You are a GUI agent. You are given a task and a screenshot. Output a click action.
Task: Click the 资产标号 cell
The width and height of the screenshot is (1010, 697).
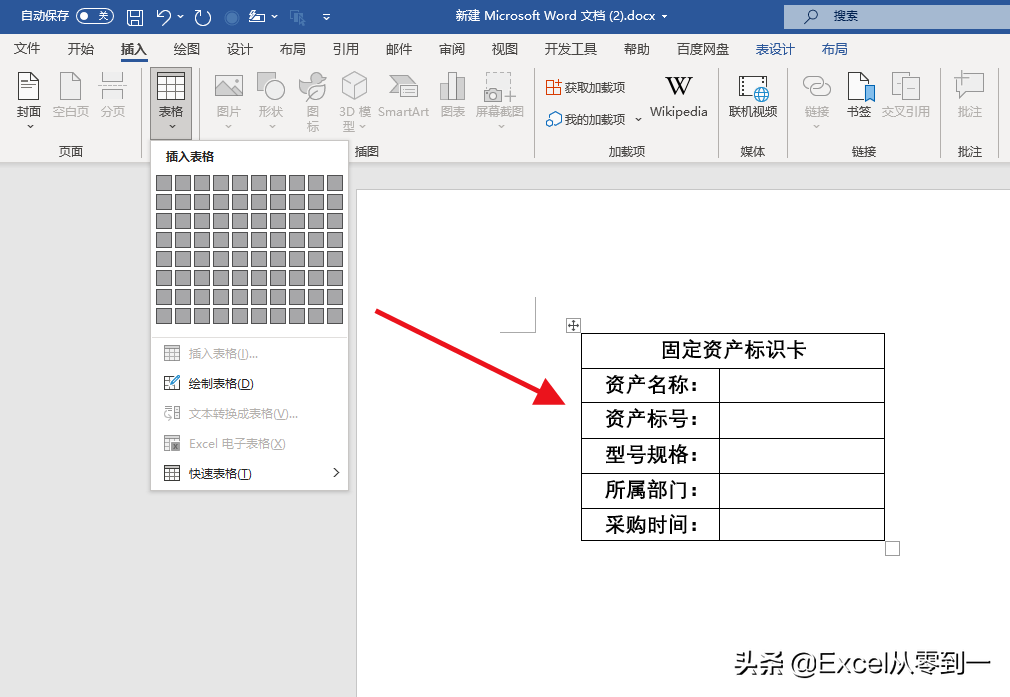651,420
